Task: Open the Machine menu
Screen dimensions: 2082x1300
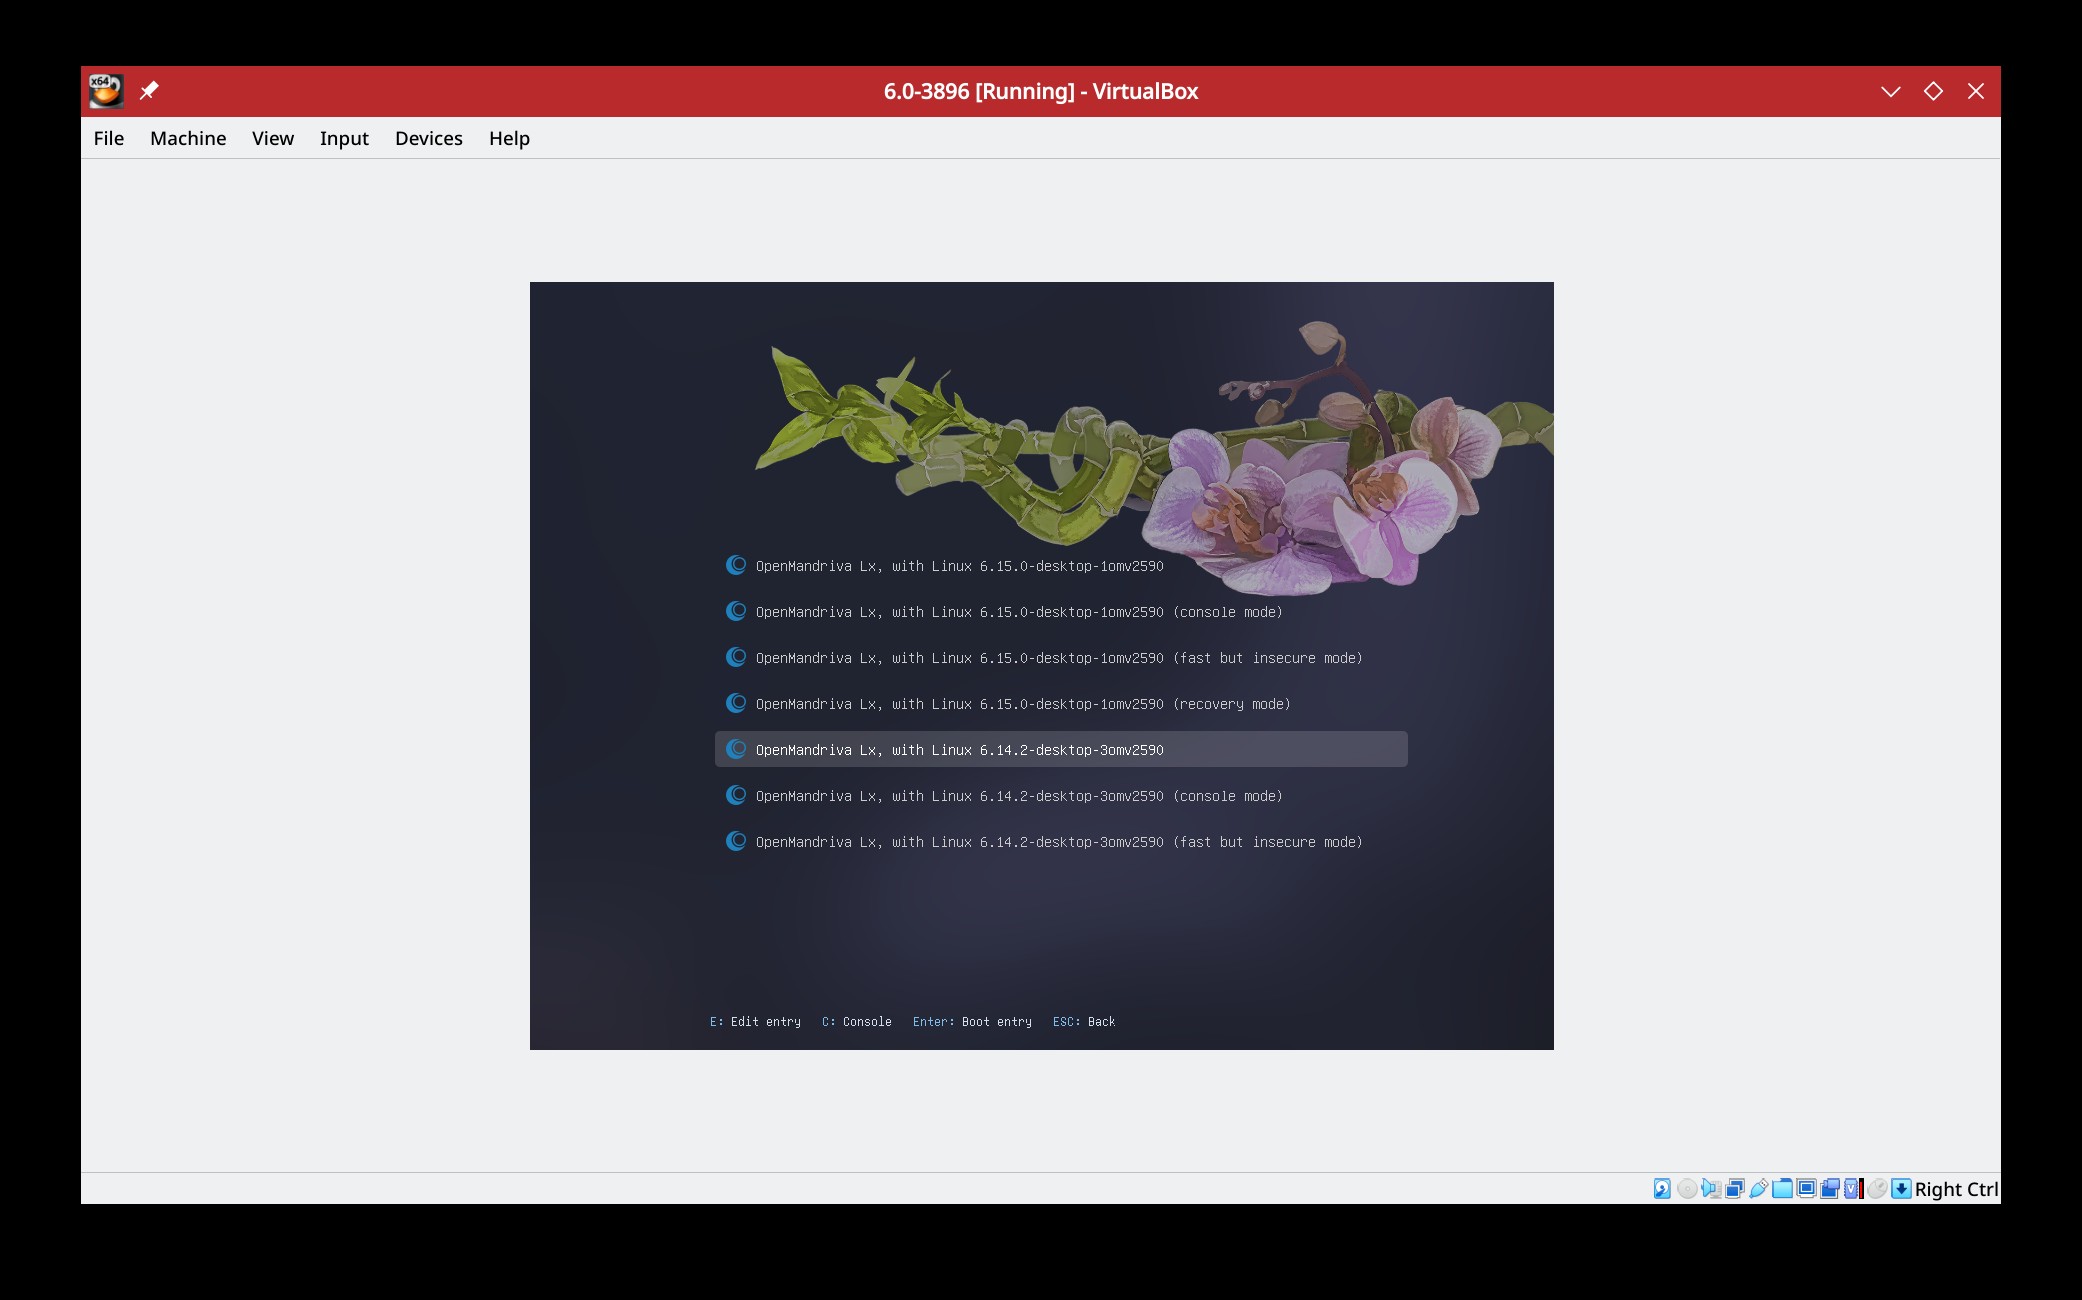Action: (188, 138)
